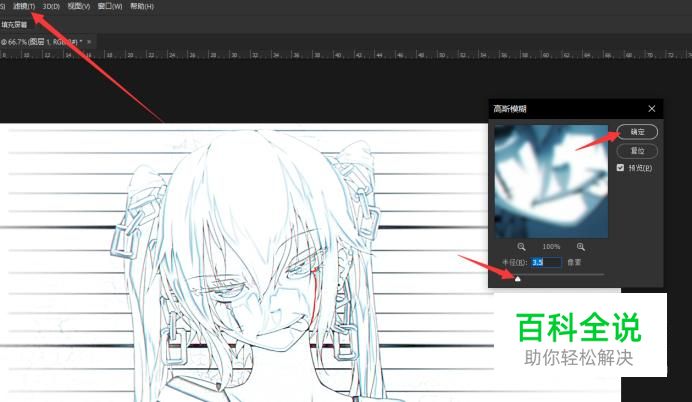692x402 pixels.
Task: Click the horizontal ruler above the canvas
Action: pos(346,55)
